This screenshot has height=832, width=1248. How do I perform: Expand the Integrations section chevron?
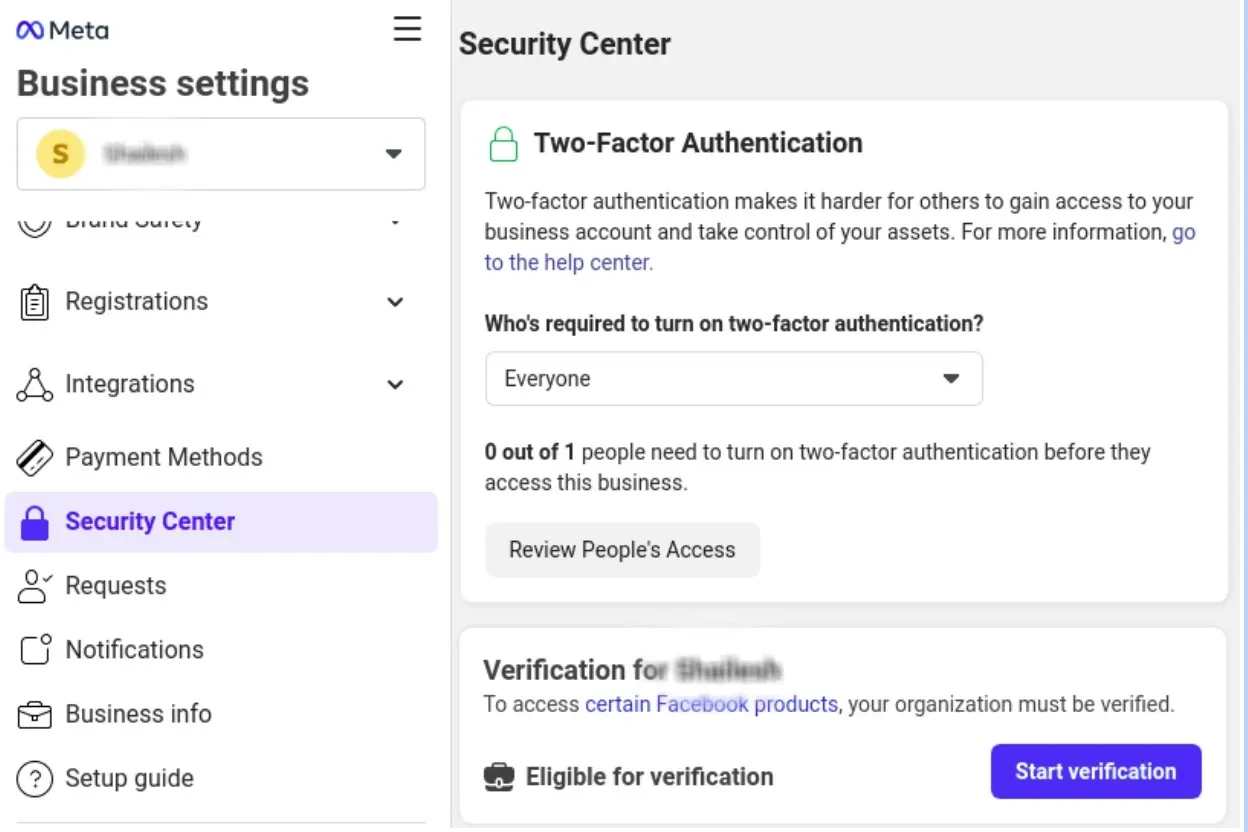pos(396,385)
